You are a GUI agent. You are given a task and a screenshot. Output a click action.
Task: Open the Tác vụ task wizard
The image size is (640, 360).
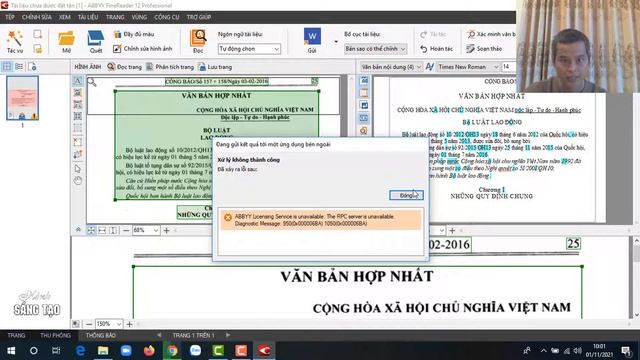15,41
